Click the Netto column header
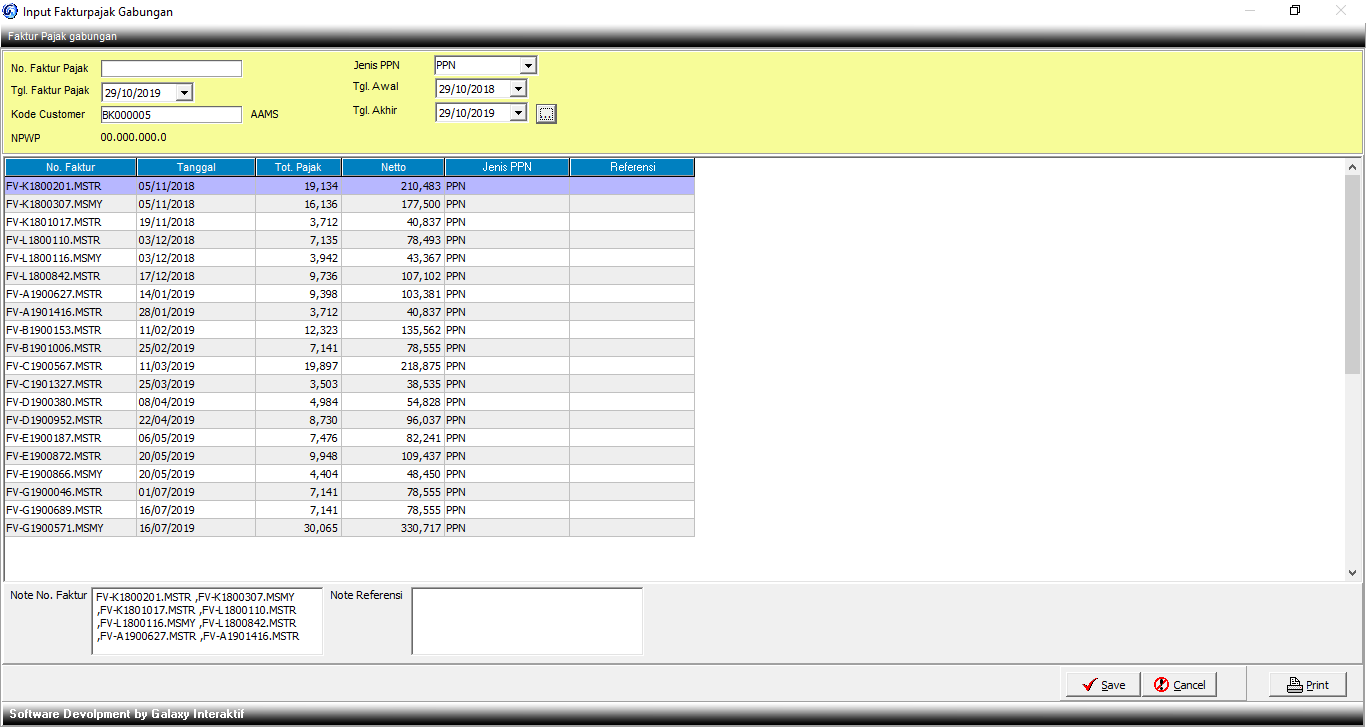This screenshot has height=728, width=1366. tap(393, 168)
